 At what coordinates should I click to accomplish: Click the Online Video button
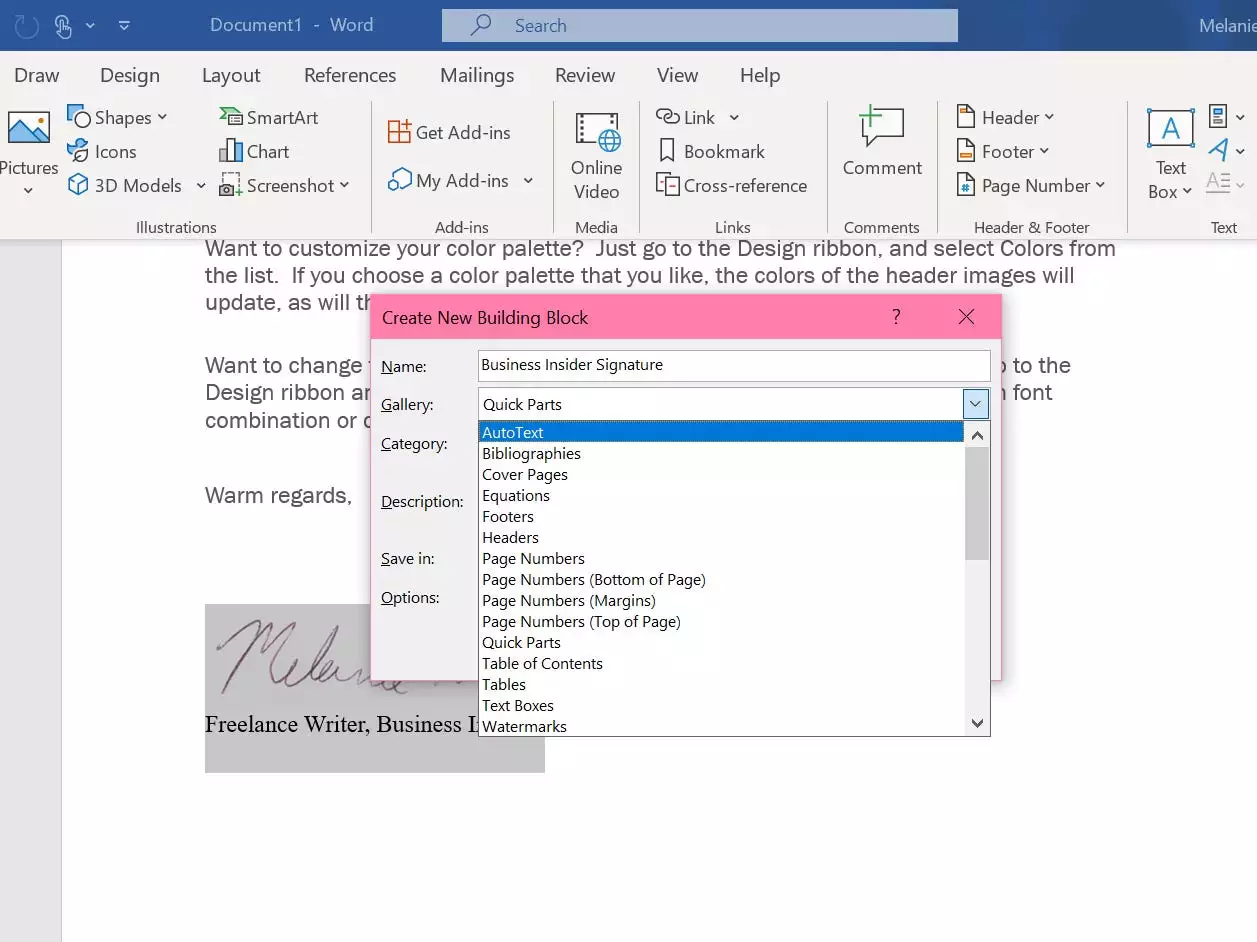click(596, 155)
